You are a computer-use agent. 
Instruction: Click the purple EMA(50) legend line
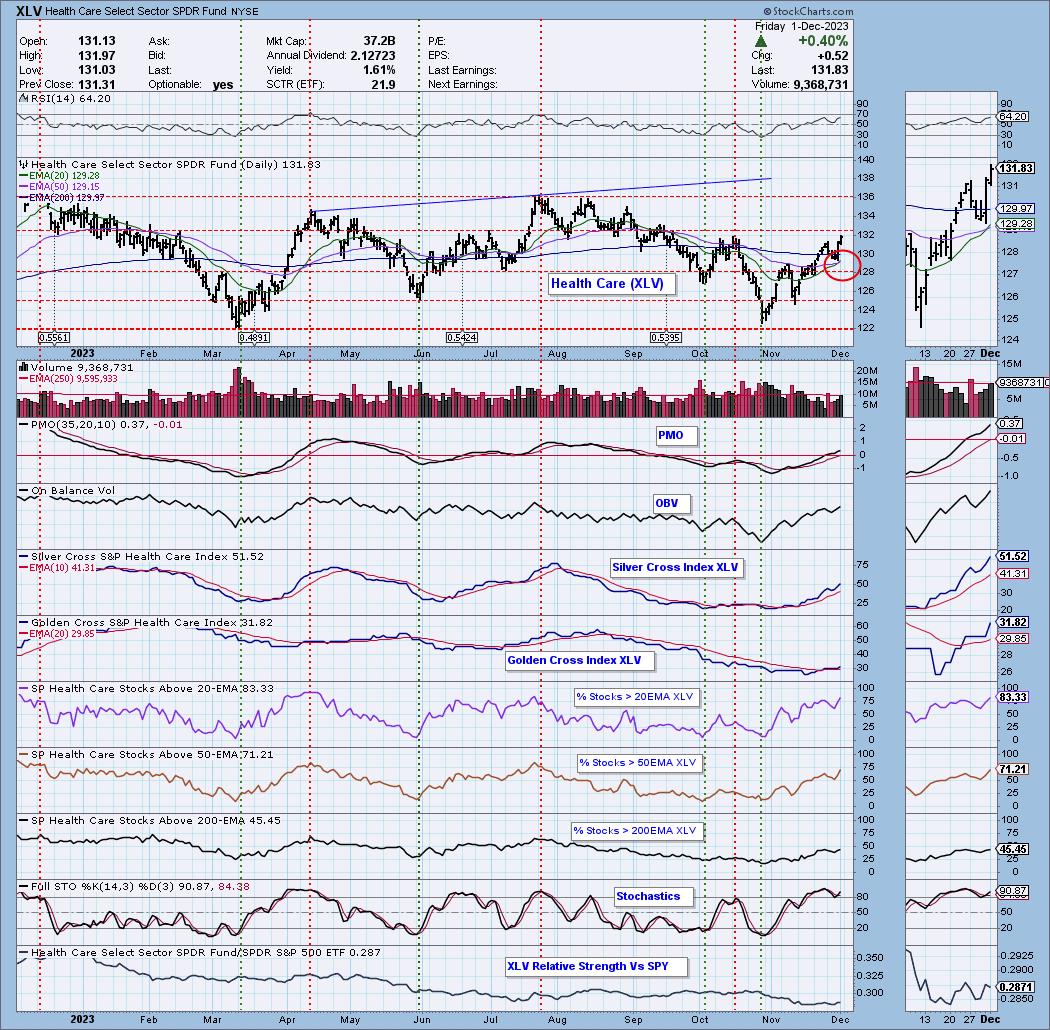tap(24, 187)
